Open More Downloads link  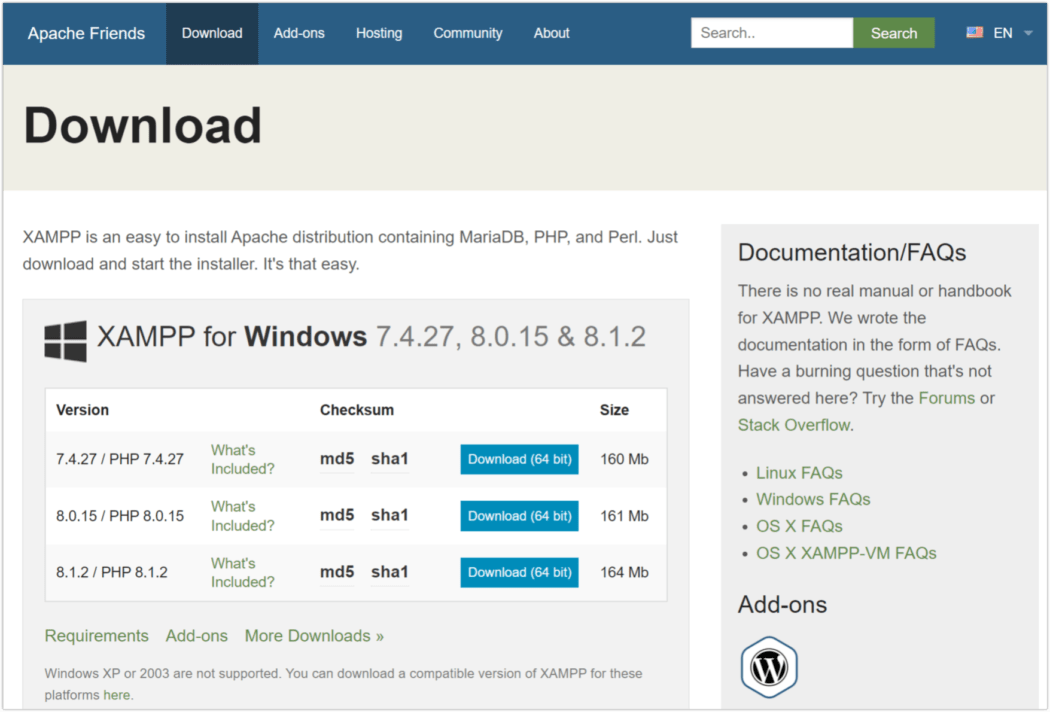[314, 636]
